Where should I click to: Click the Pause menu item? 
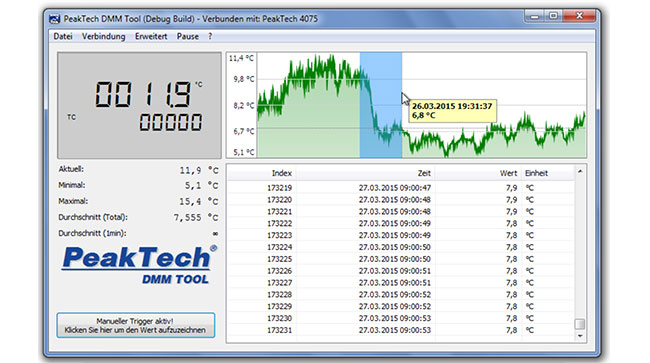pos(188,36)
